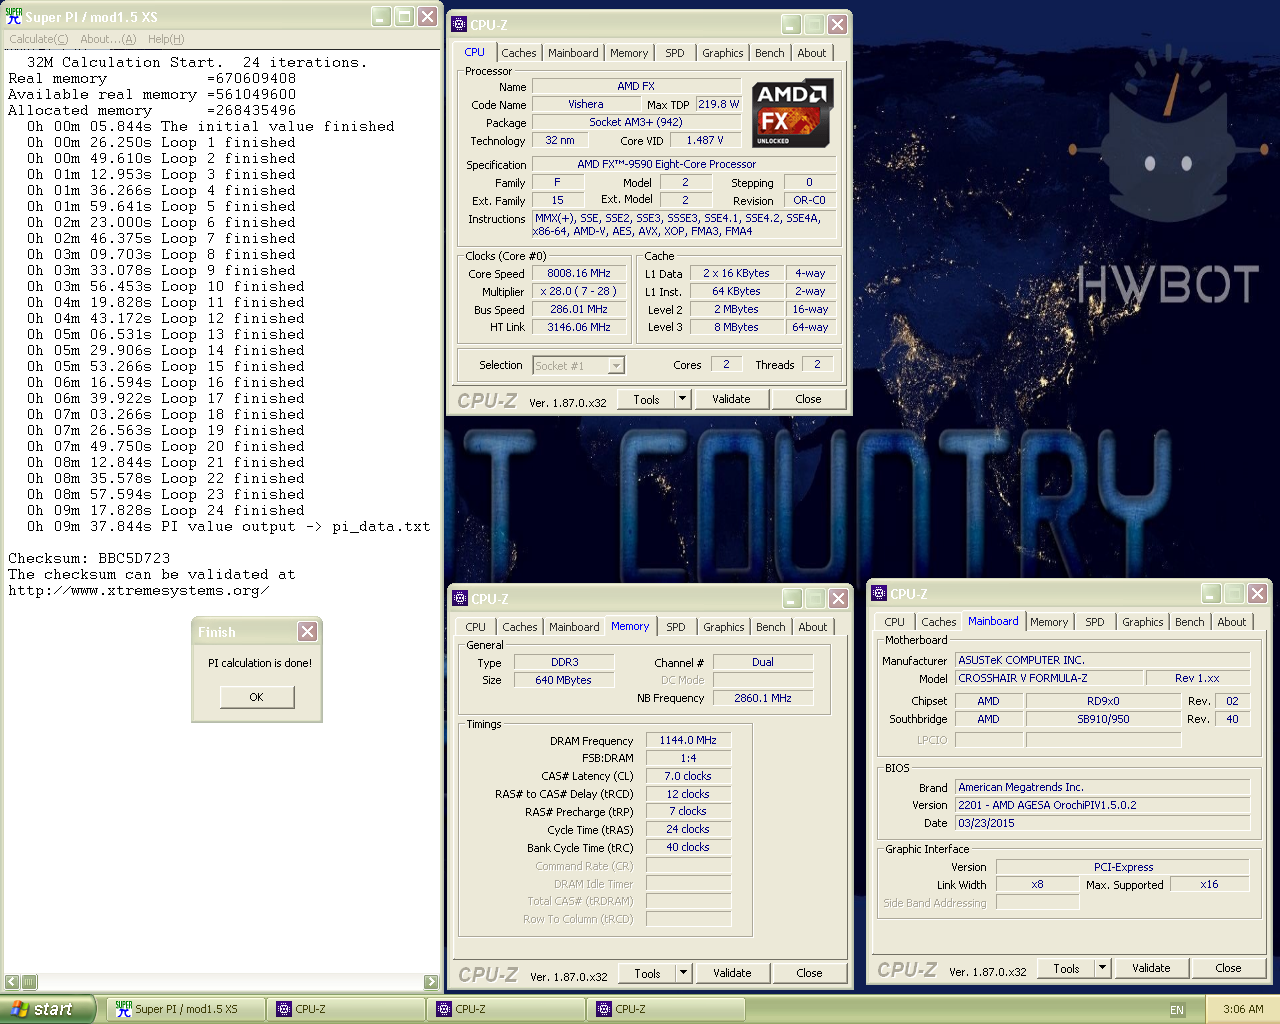Switch to Caches tab in the top CPU-Z window
The height and width of the screenshot is (1024, 1280).
point(519,53)
